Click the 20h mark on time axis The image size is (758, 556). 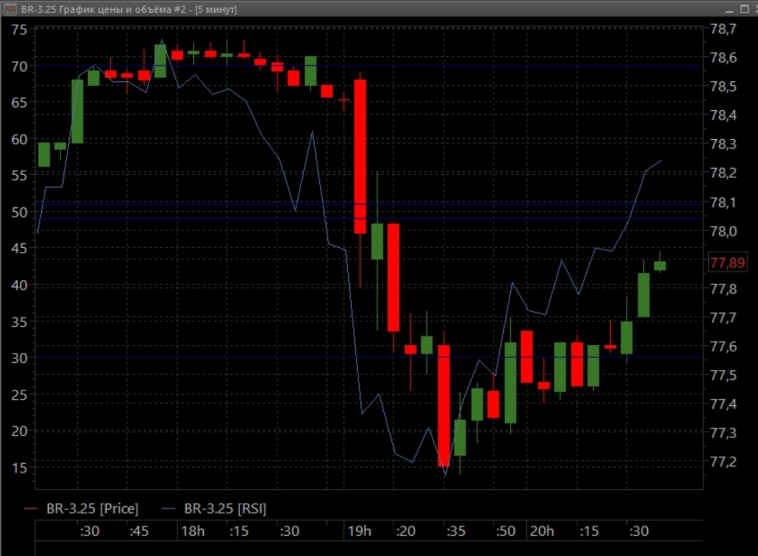541,531
